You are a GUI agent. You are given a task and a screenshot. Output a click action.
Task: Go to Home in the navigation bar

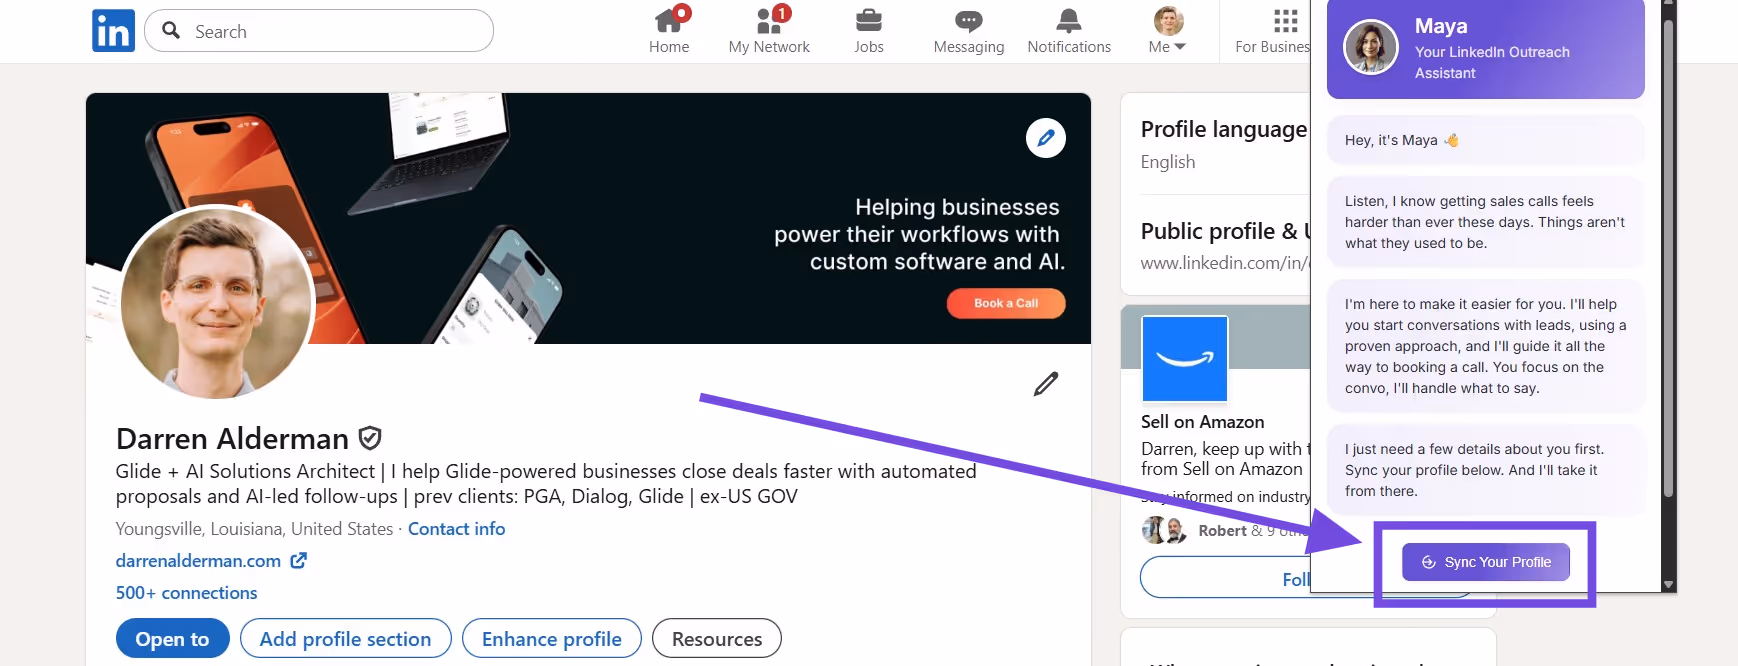[x=669, y=31]
